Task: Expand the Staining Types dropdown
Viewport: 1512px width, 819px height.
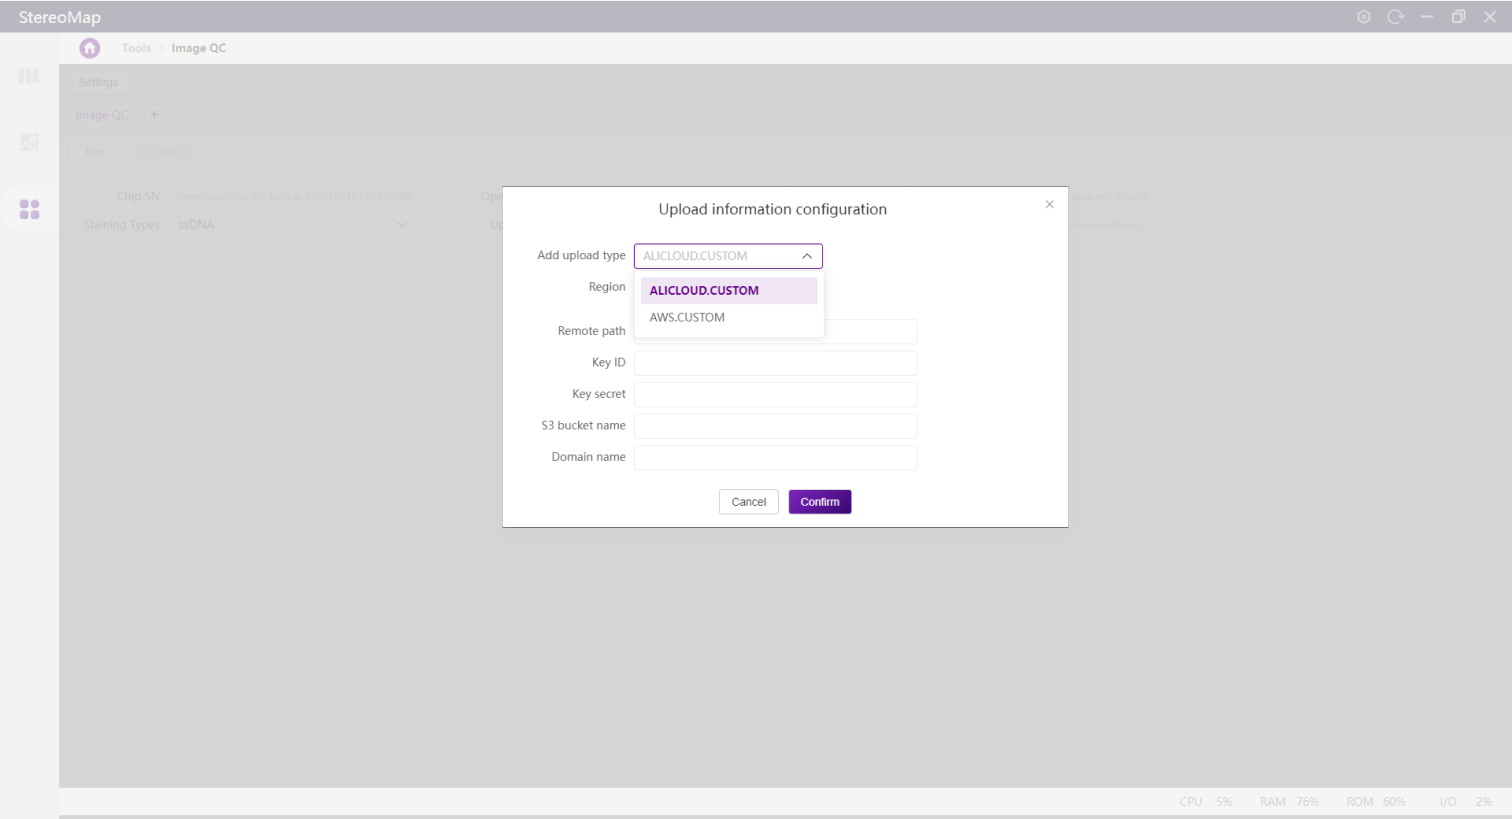Action: 402,225
